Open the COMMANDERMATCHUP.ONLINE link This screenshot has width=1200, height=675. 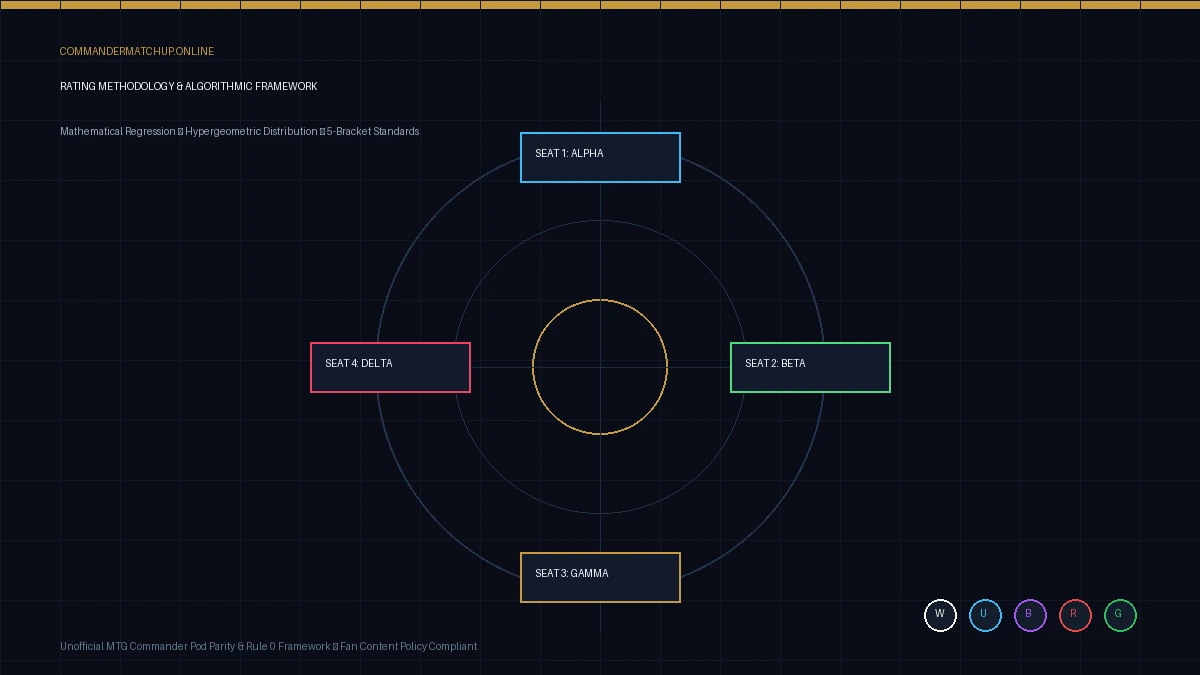[x=137, y=51]
